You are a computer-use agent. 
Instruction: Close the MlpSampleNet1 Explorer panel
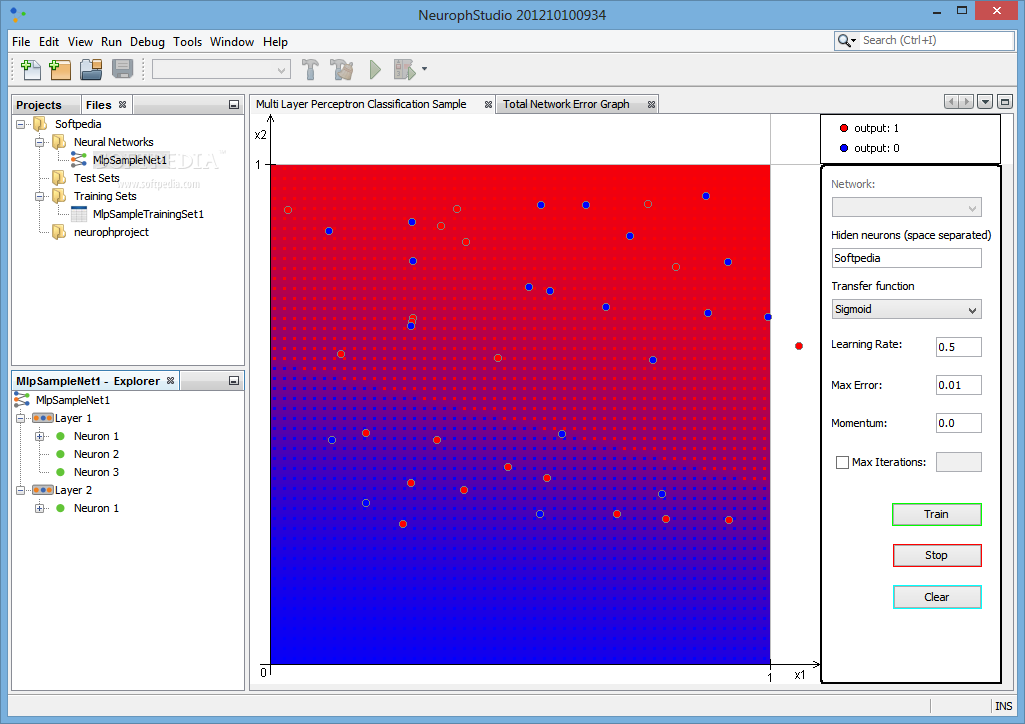click(170, 380)
